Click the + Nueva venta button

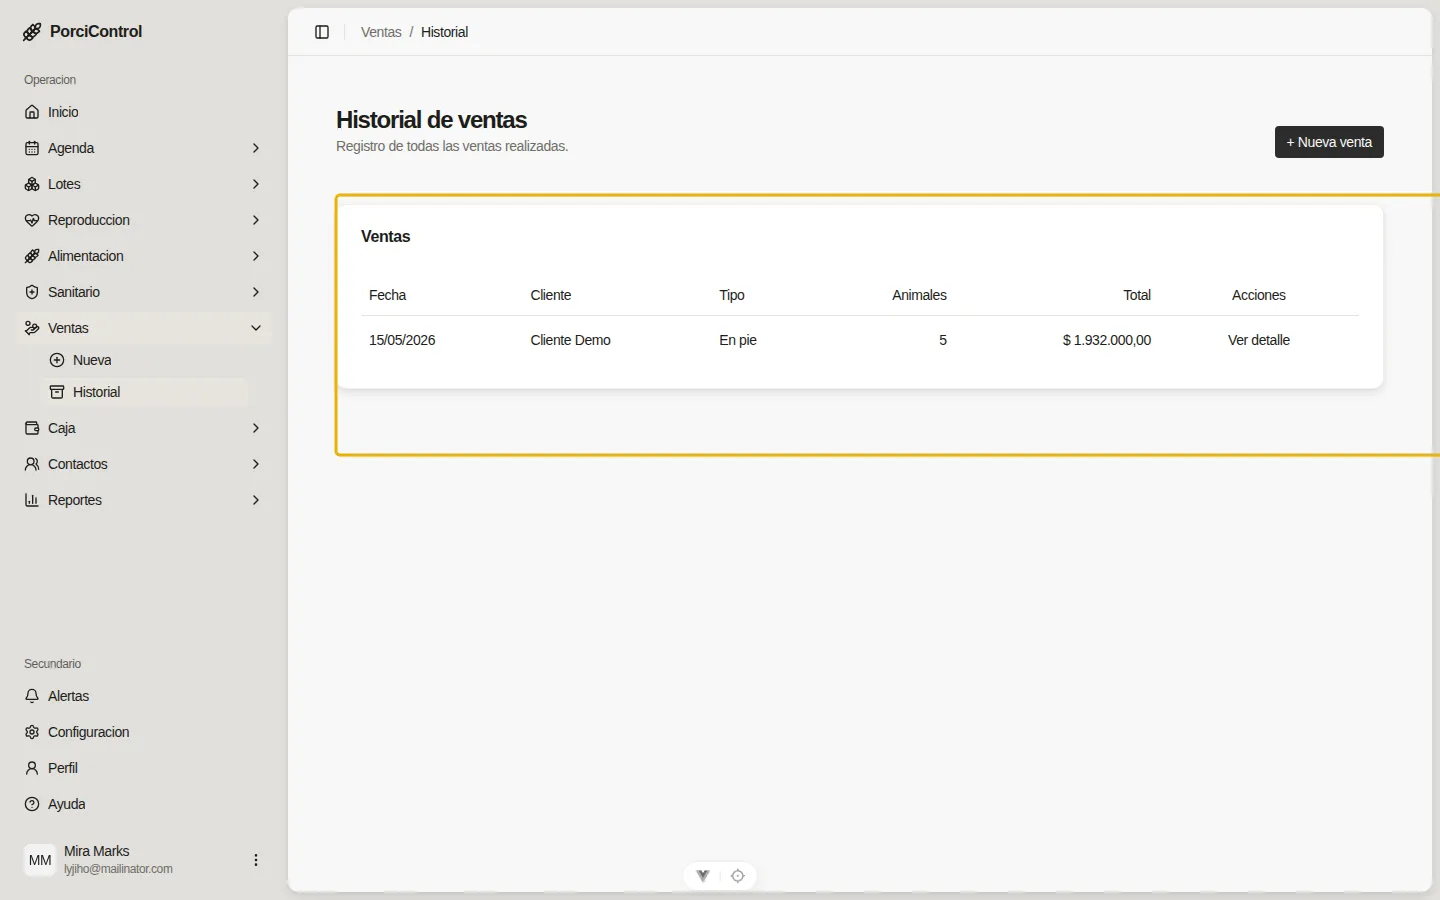1329,142
